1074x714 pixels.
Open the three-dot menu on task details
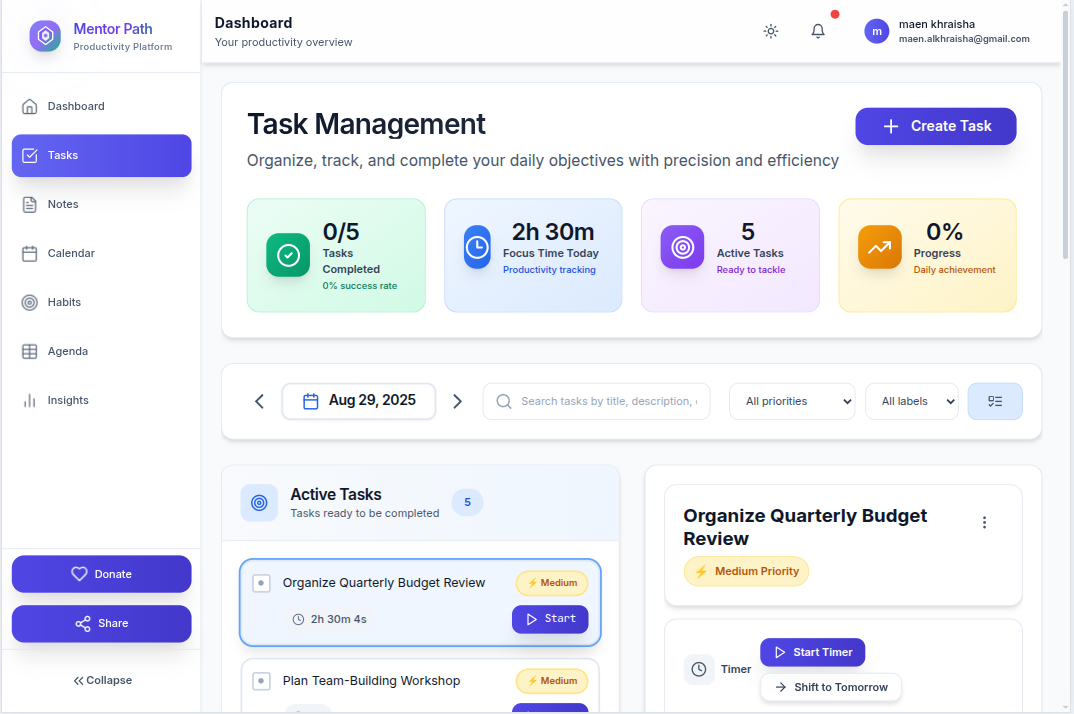click(x=984, y=523)
